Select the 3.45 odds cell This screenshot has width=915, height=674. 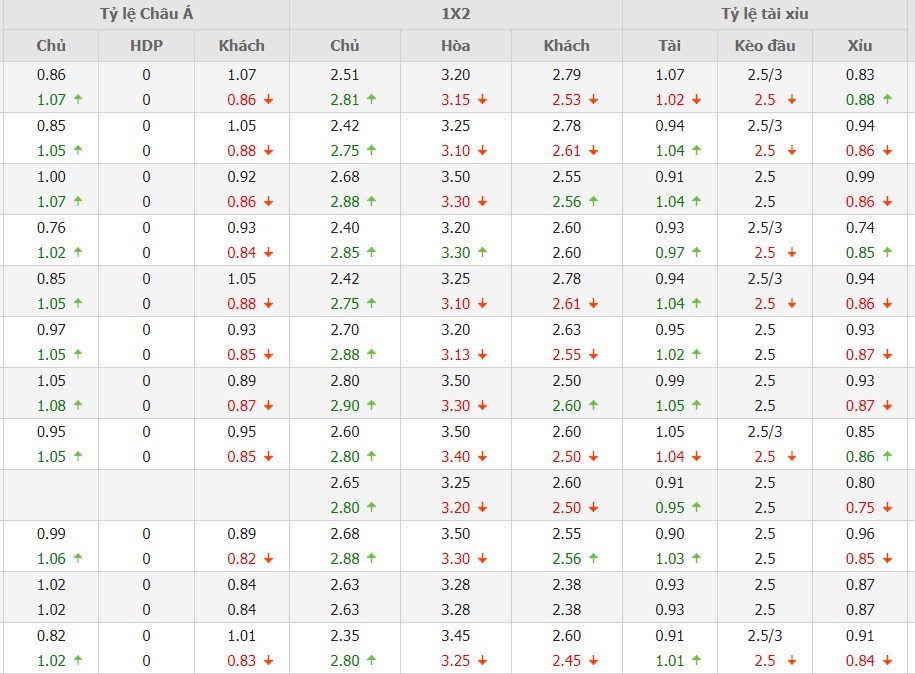click(x=455, y=635)
